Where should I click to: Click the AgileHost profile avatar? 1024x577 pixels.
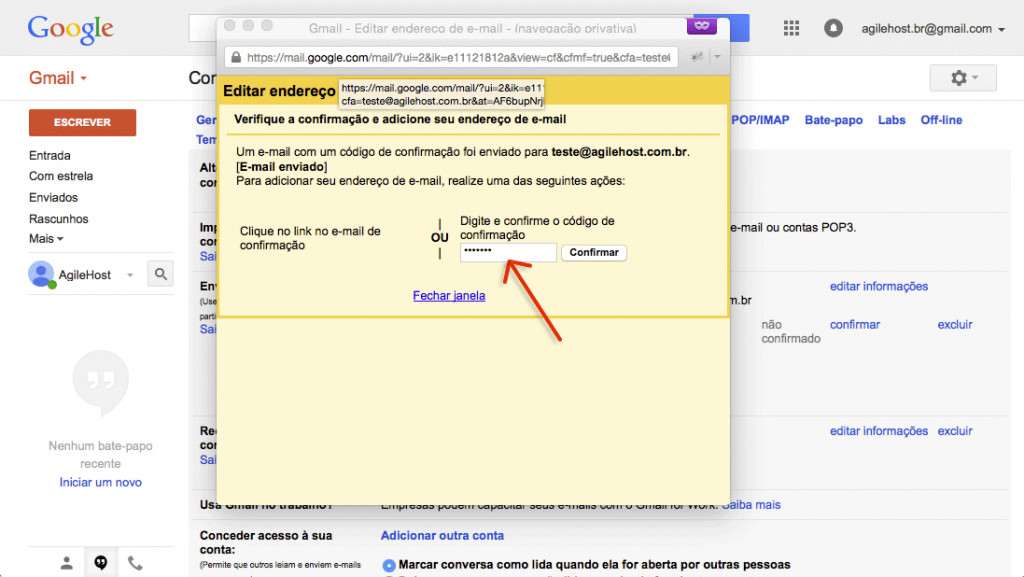point(41,274)
